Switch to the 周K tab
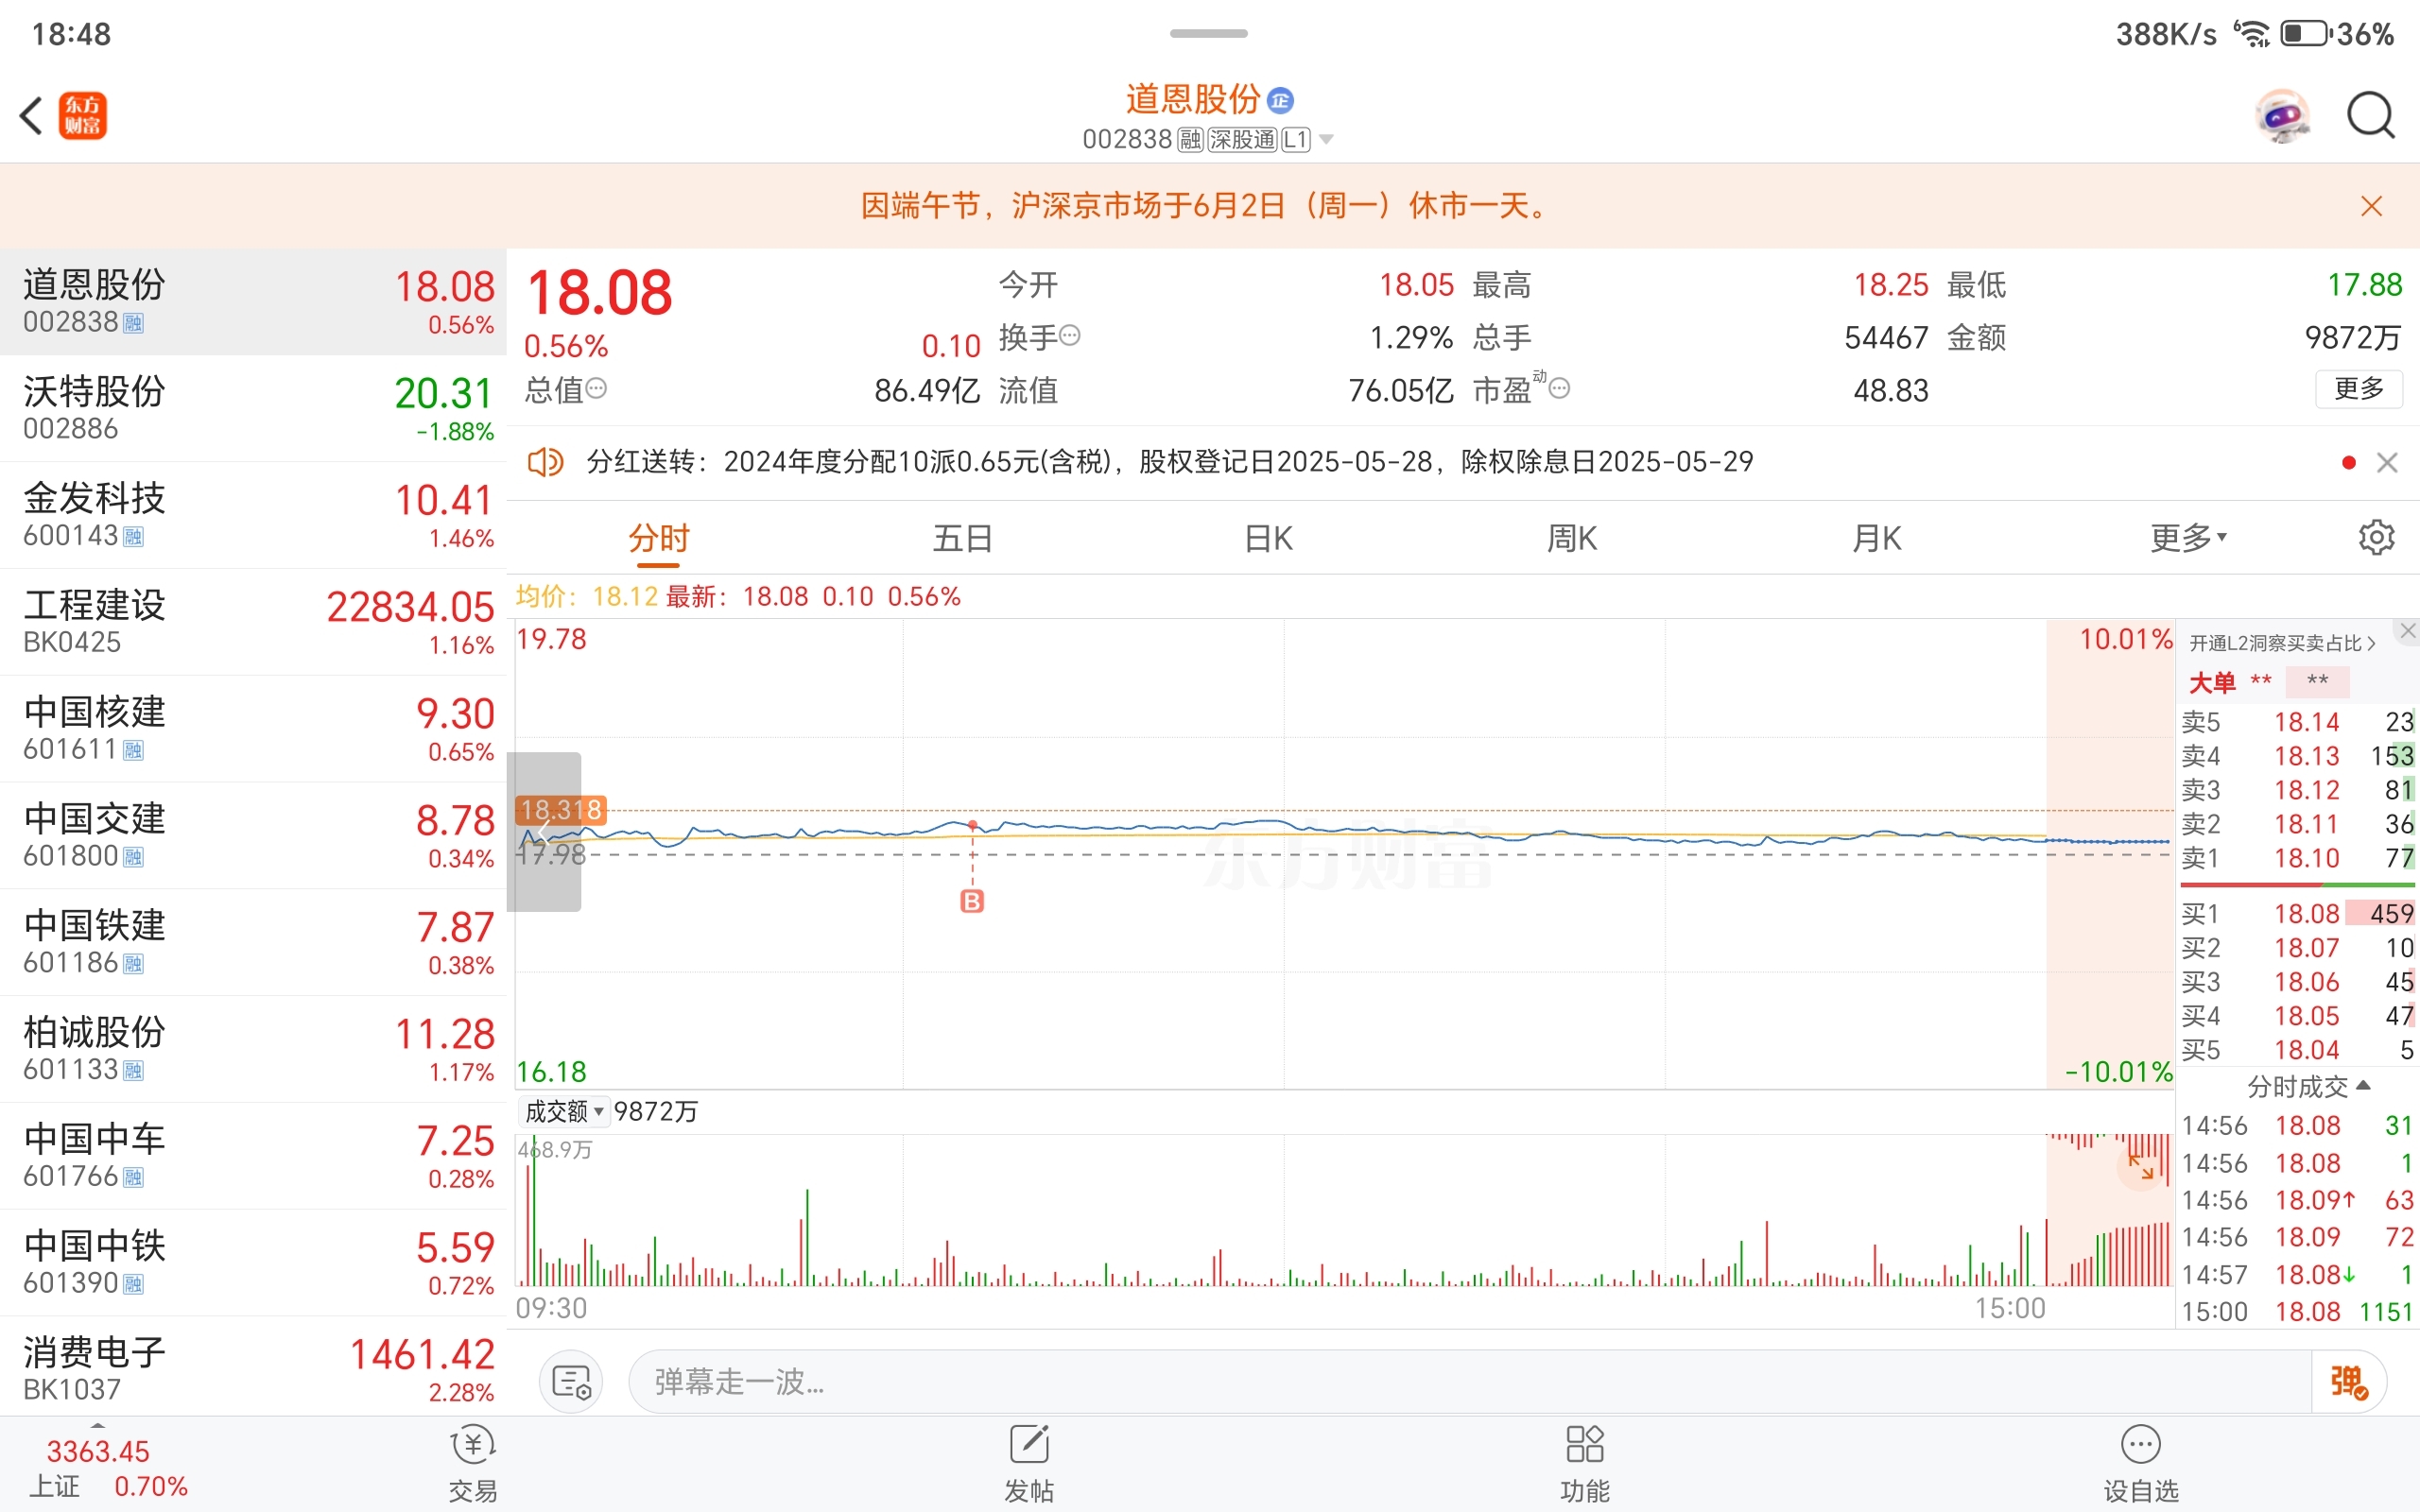The width and height of the screenshot is (2420, 1512). 1572,538
